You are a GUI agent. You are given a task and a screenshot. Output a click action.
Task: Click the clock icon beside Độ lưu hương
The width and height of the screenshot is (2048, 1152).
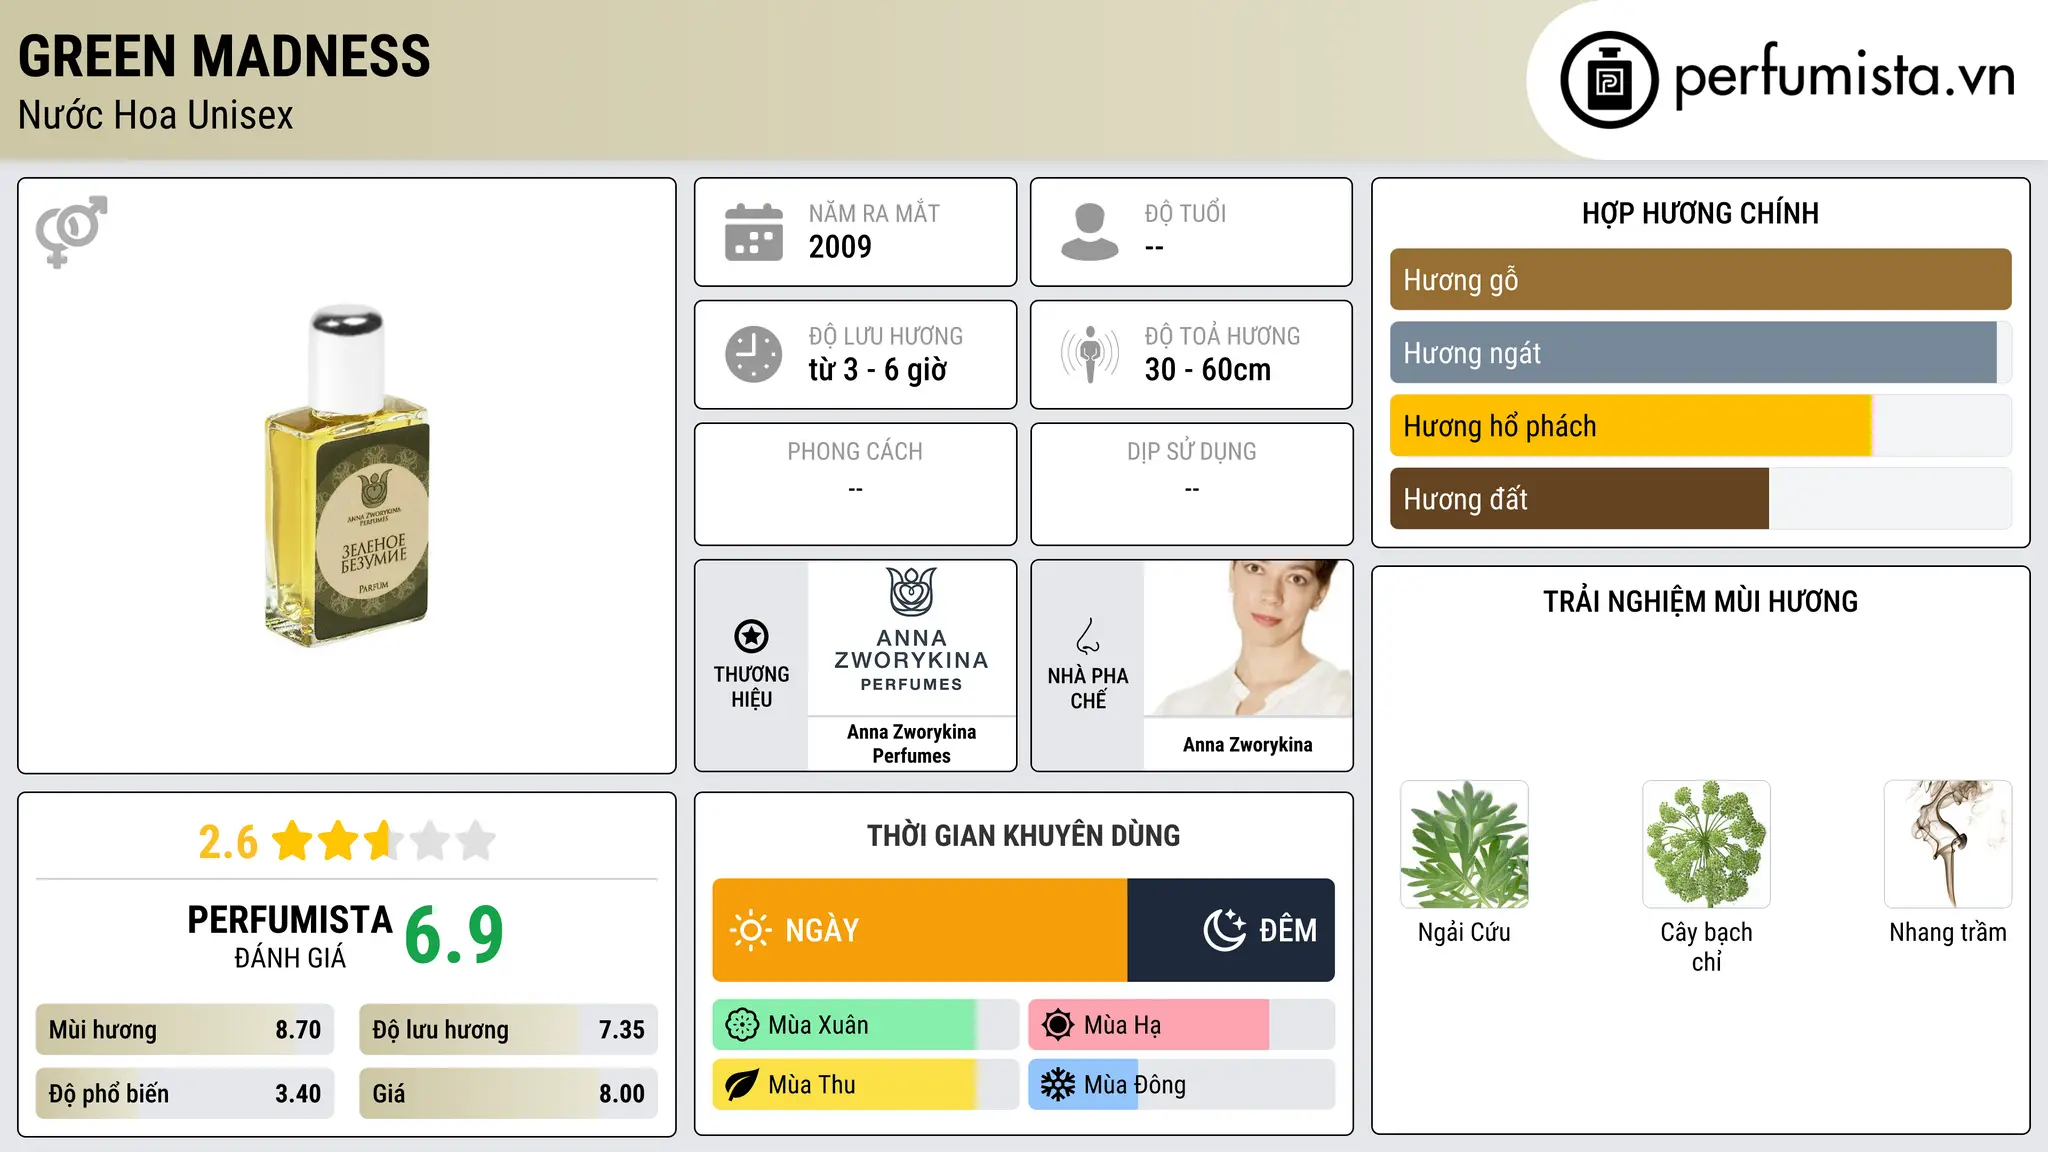[x=753, y=354]
